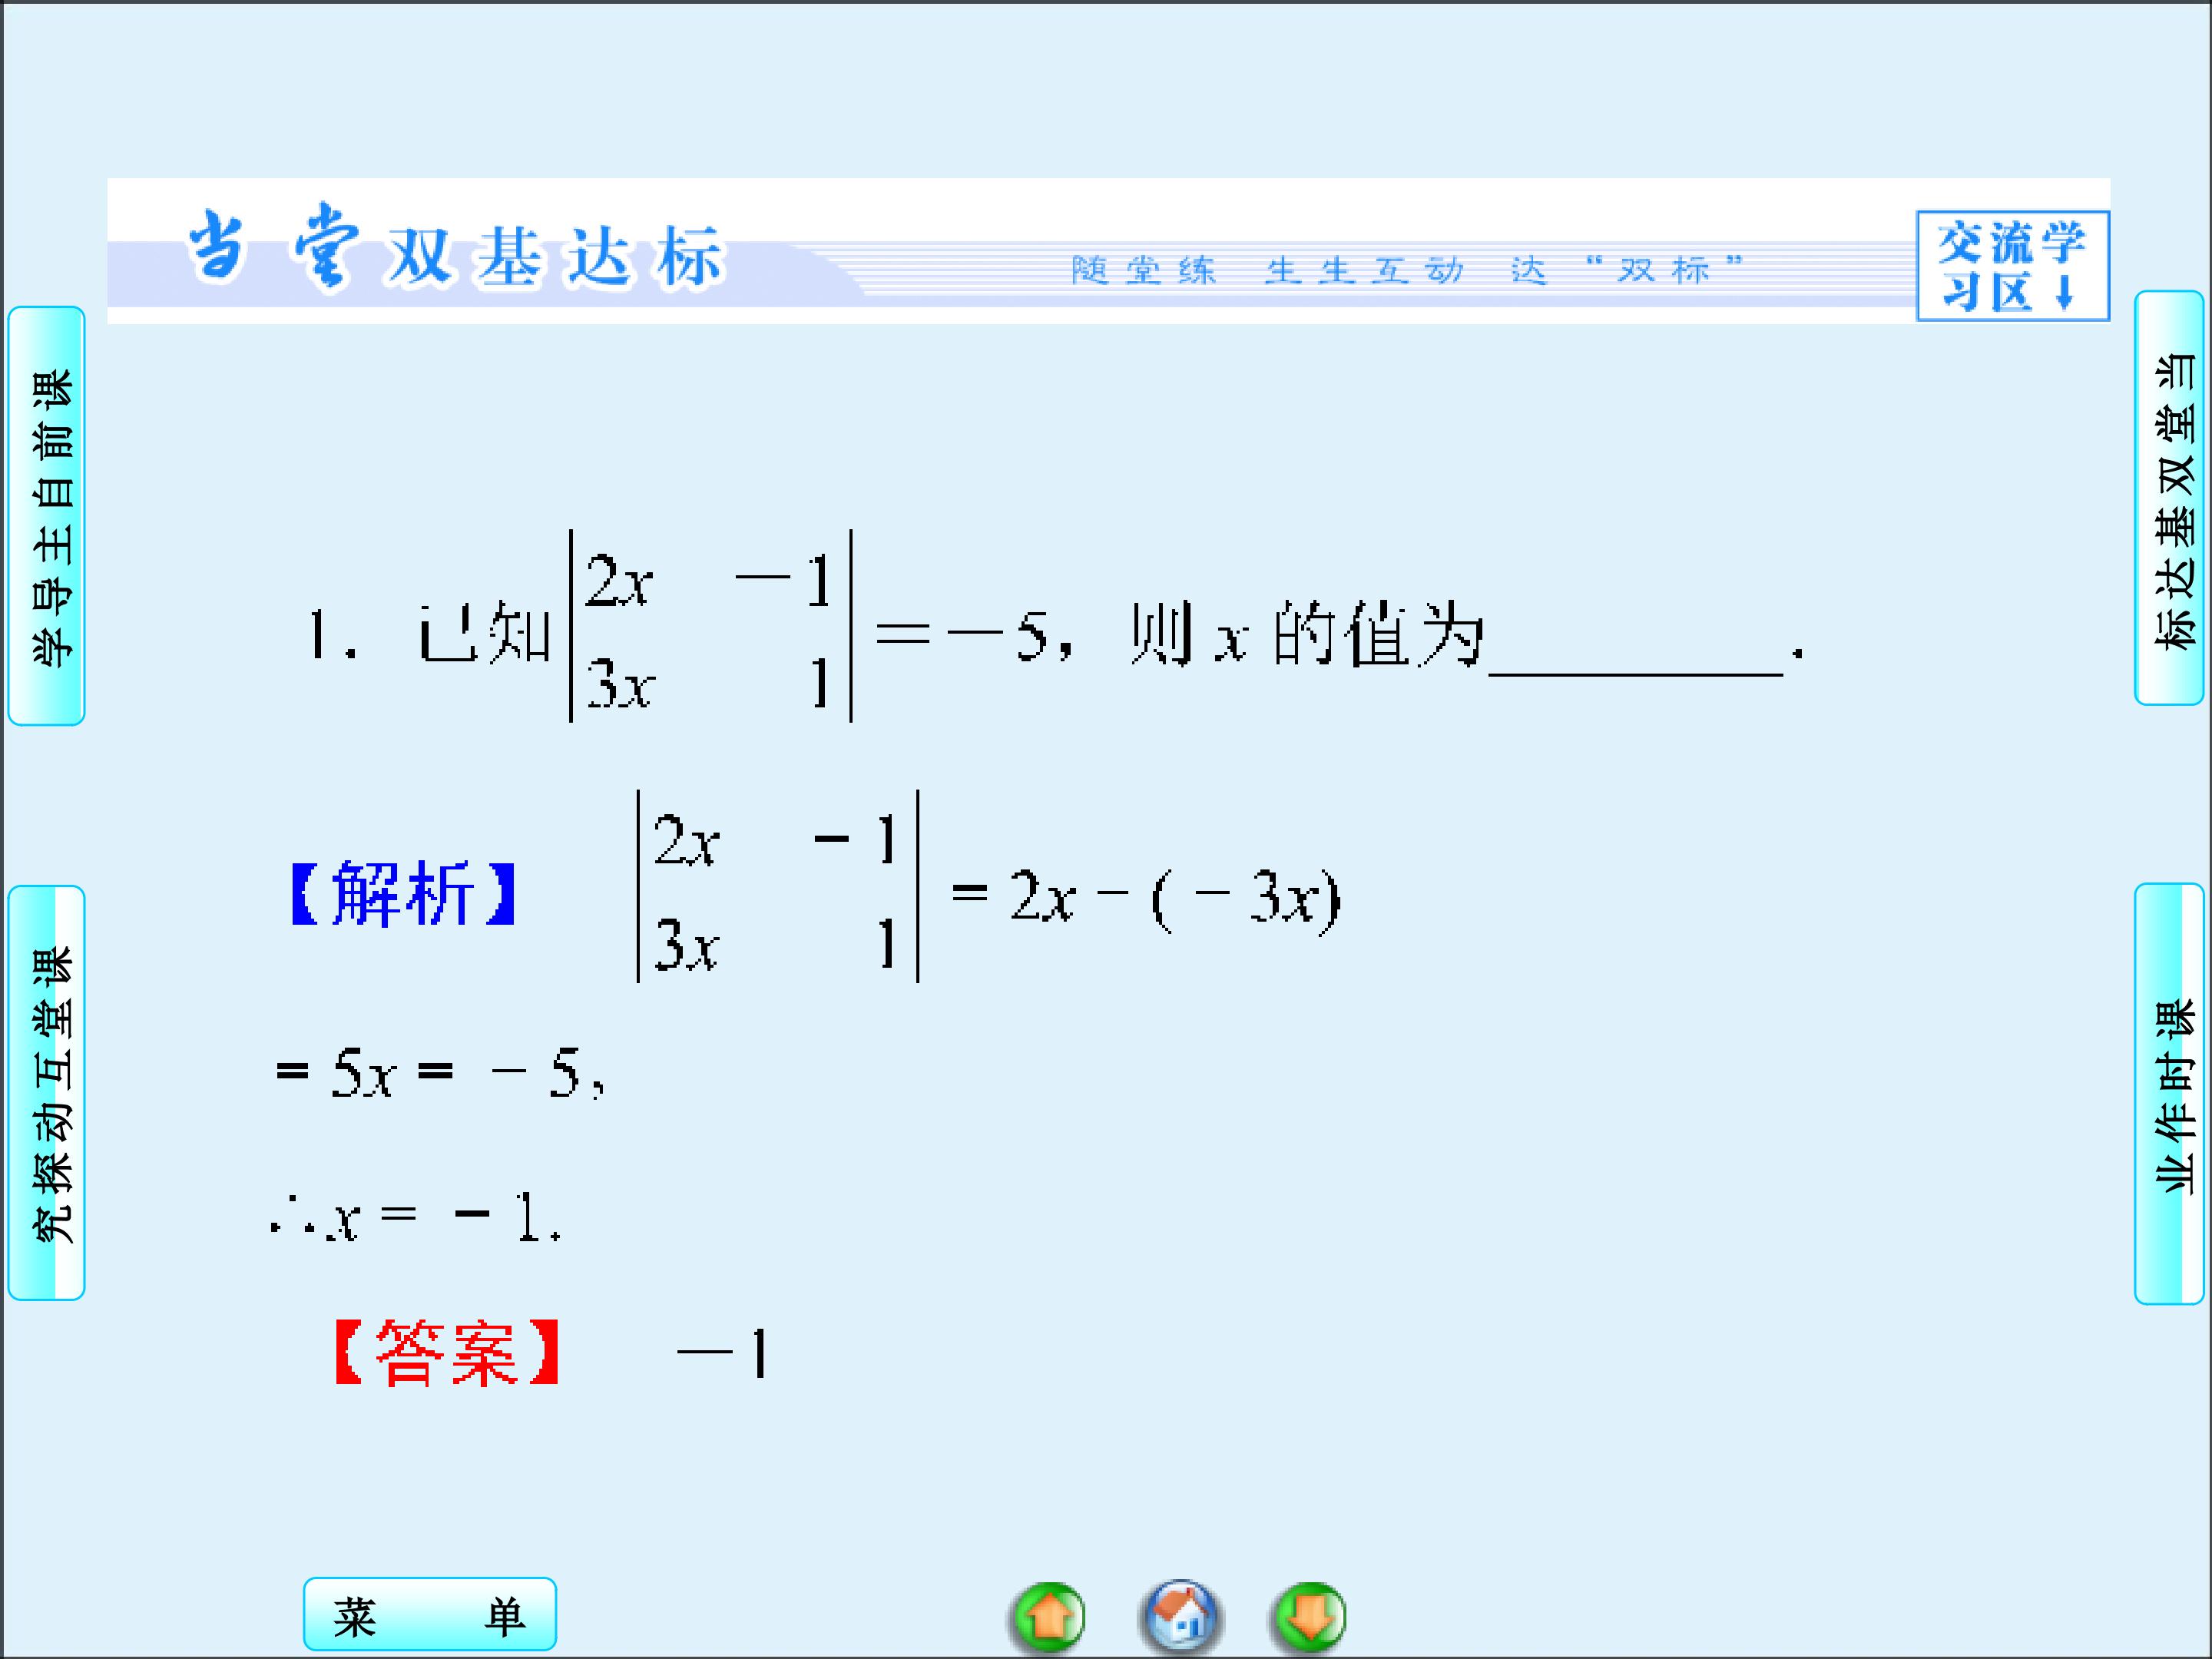Click the final answer −1 after 答案
2212x1659 pixels.
pyautogui.click(x=722, y=1354)
